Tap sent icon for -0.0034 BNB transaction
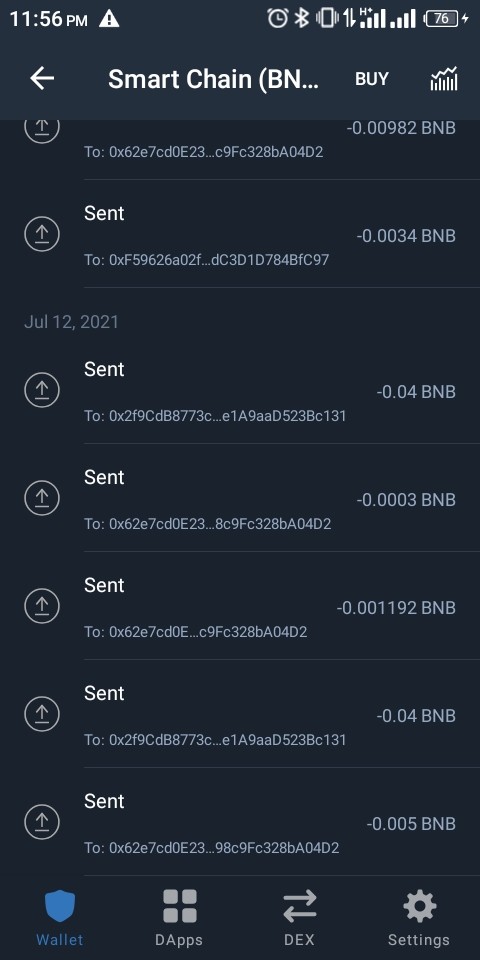 pos(42,234)
